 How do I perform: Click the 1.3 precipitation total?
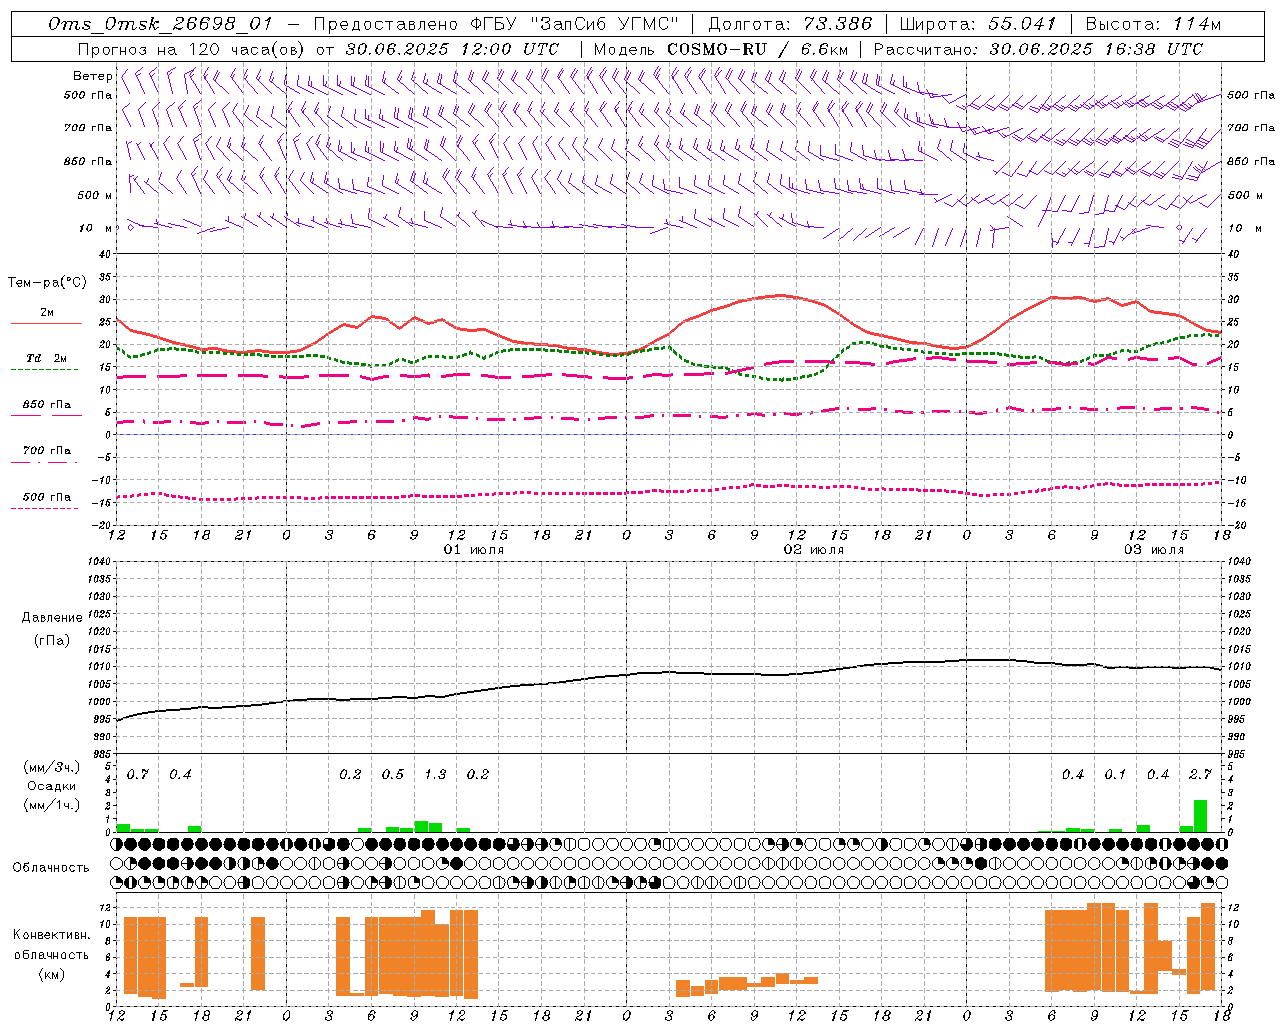tap(435, 774)
